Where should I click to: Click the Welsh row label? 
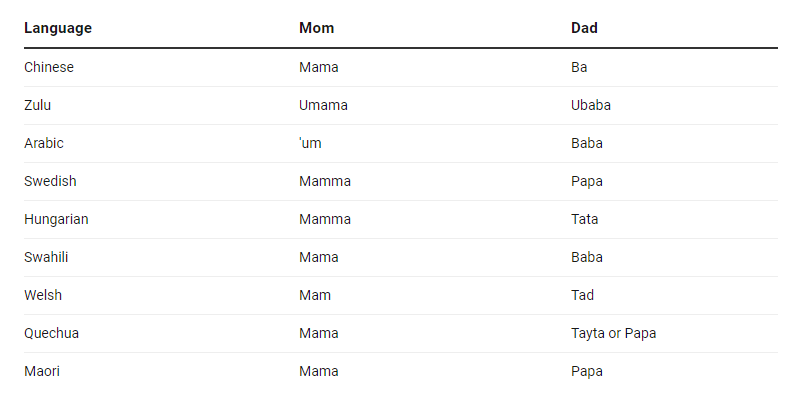(x=43, y=295)
